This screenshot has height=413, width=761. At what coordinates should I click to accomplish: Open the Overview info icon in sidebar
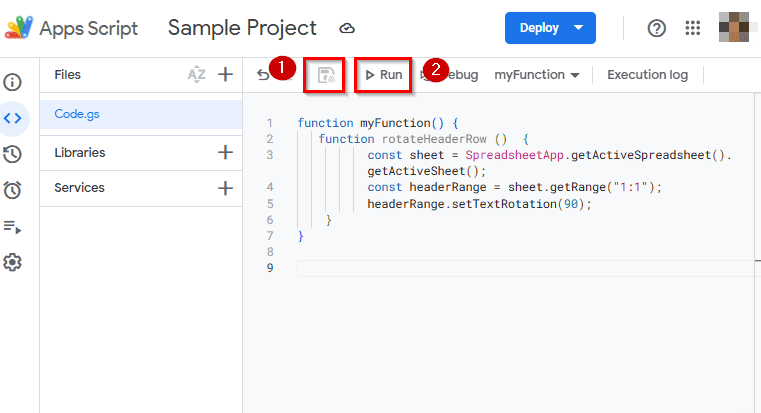[14, 82]
